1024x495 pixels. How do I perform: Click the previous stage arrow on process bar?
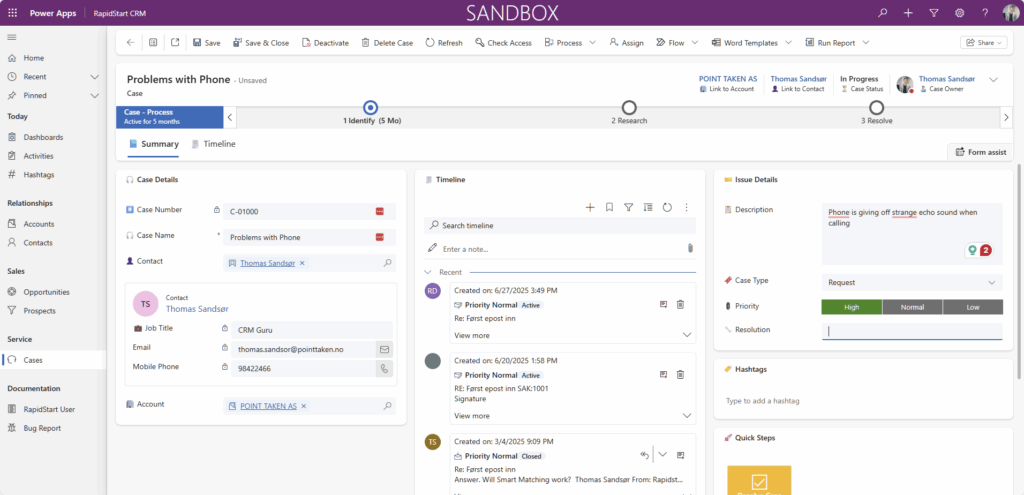(230, 118)
